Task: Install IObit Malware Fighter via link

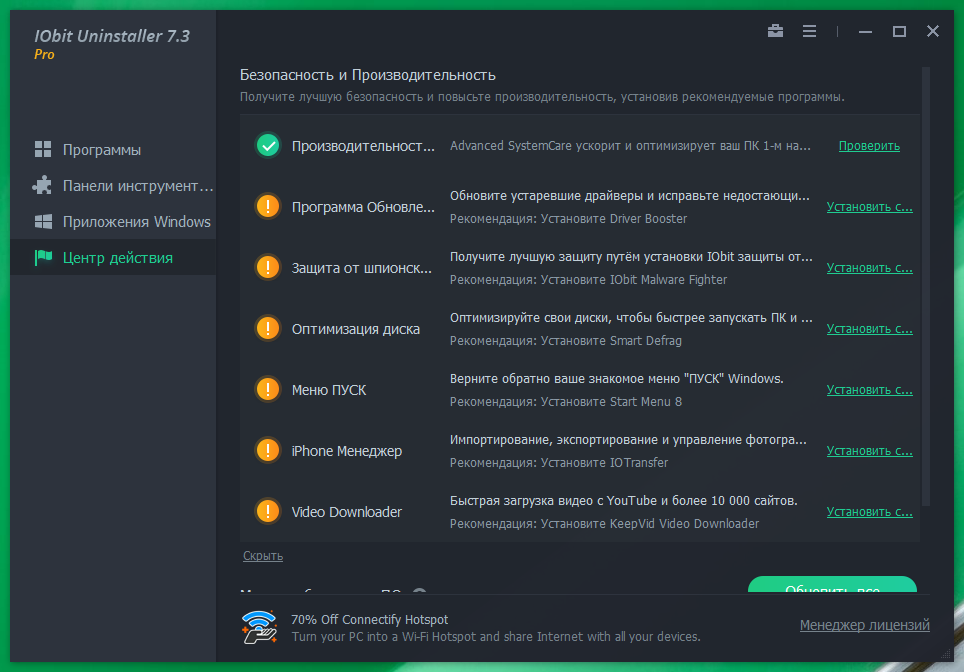Action: point(869,267)
